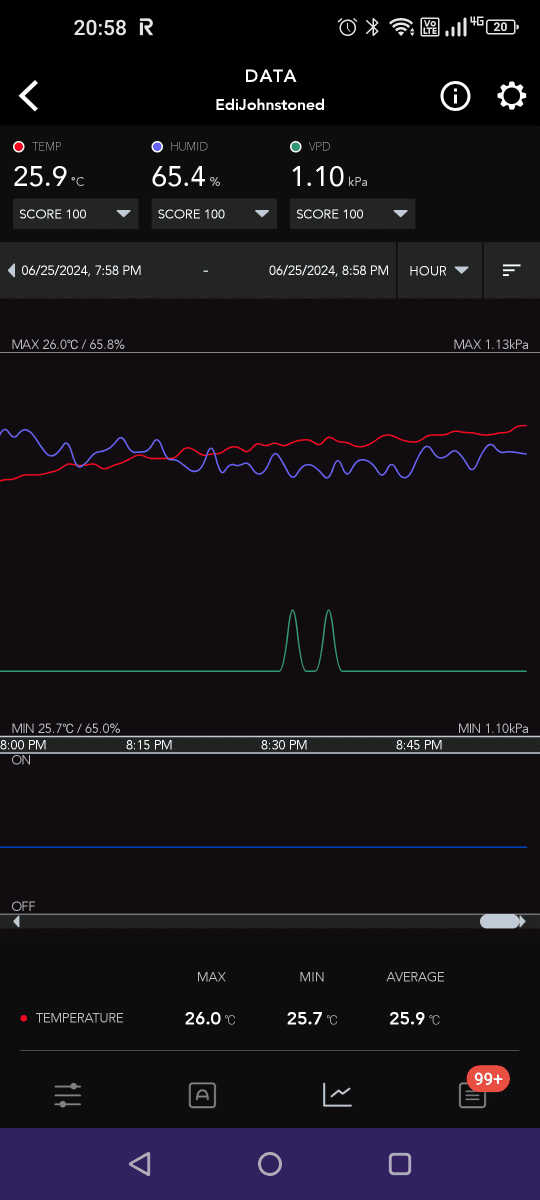Tap the 8:45 PM time axis marker
The height and width of the screenshot is (1200, 540).
419,745
